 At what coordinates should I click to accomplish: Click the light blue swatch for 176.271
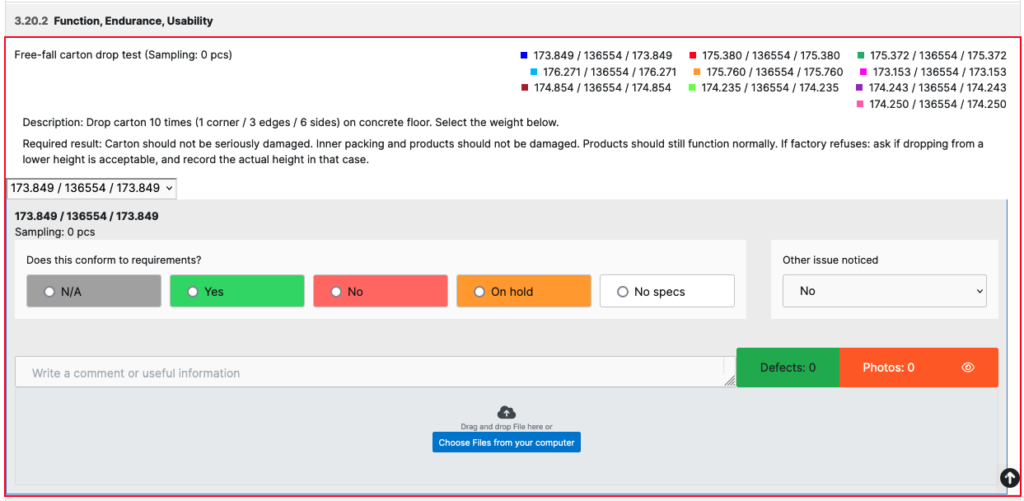(534, 72)
